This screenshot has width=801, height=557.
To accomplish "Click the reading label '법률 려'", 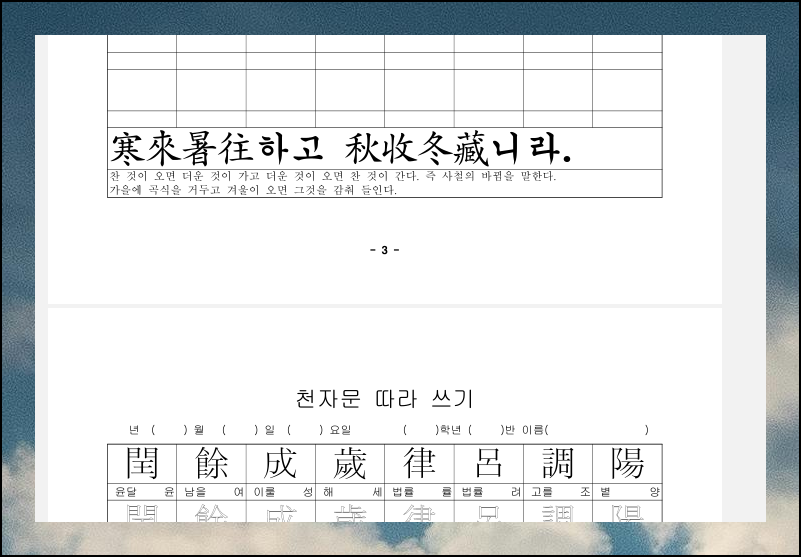I will 491,492.
